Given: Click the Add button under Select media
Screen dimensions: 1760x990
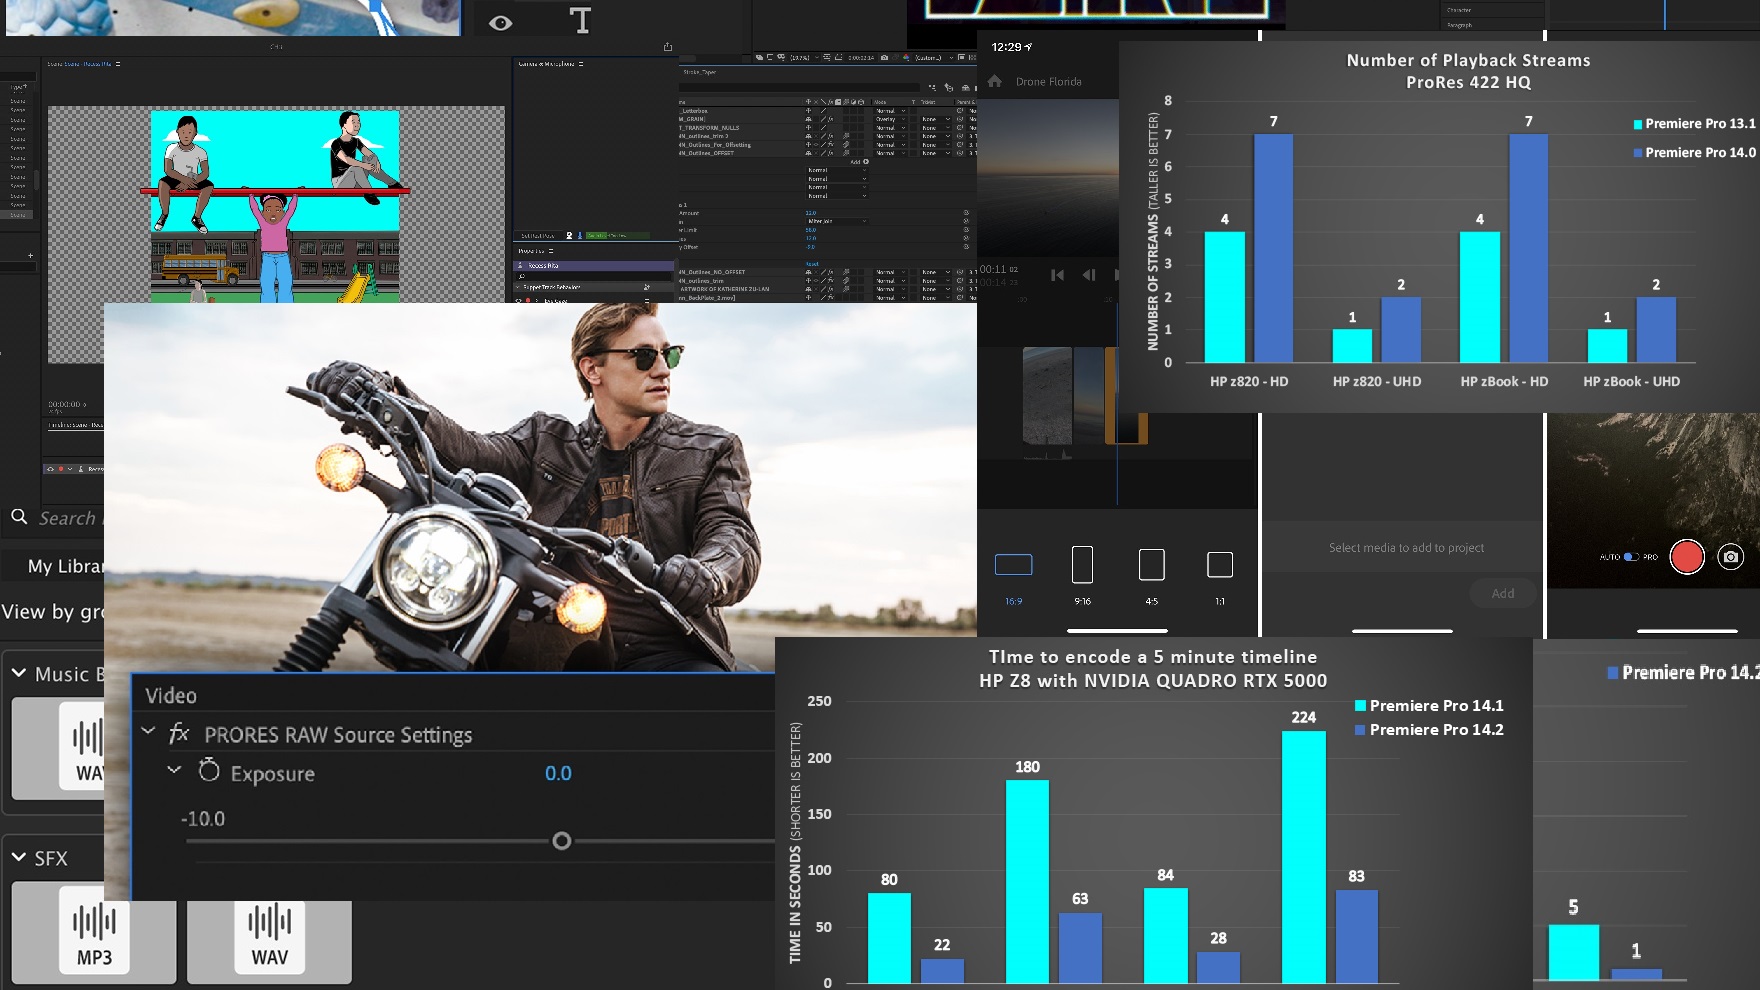Looking at the screenshot, I should point(1503,594).
